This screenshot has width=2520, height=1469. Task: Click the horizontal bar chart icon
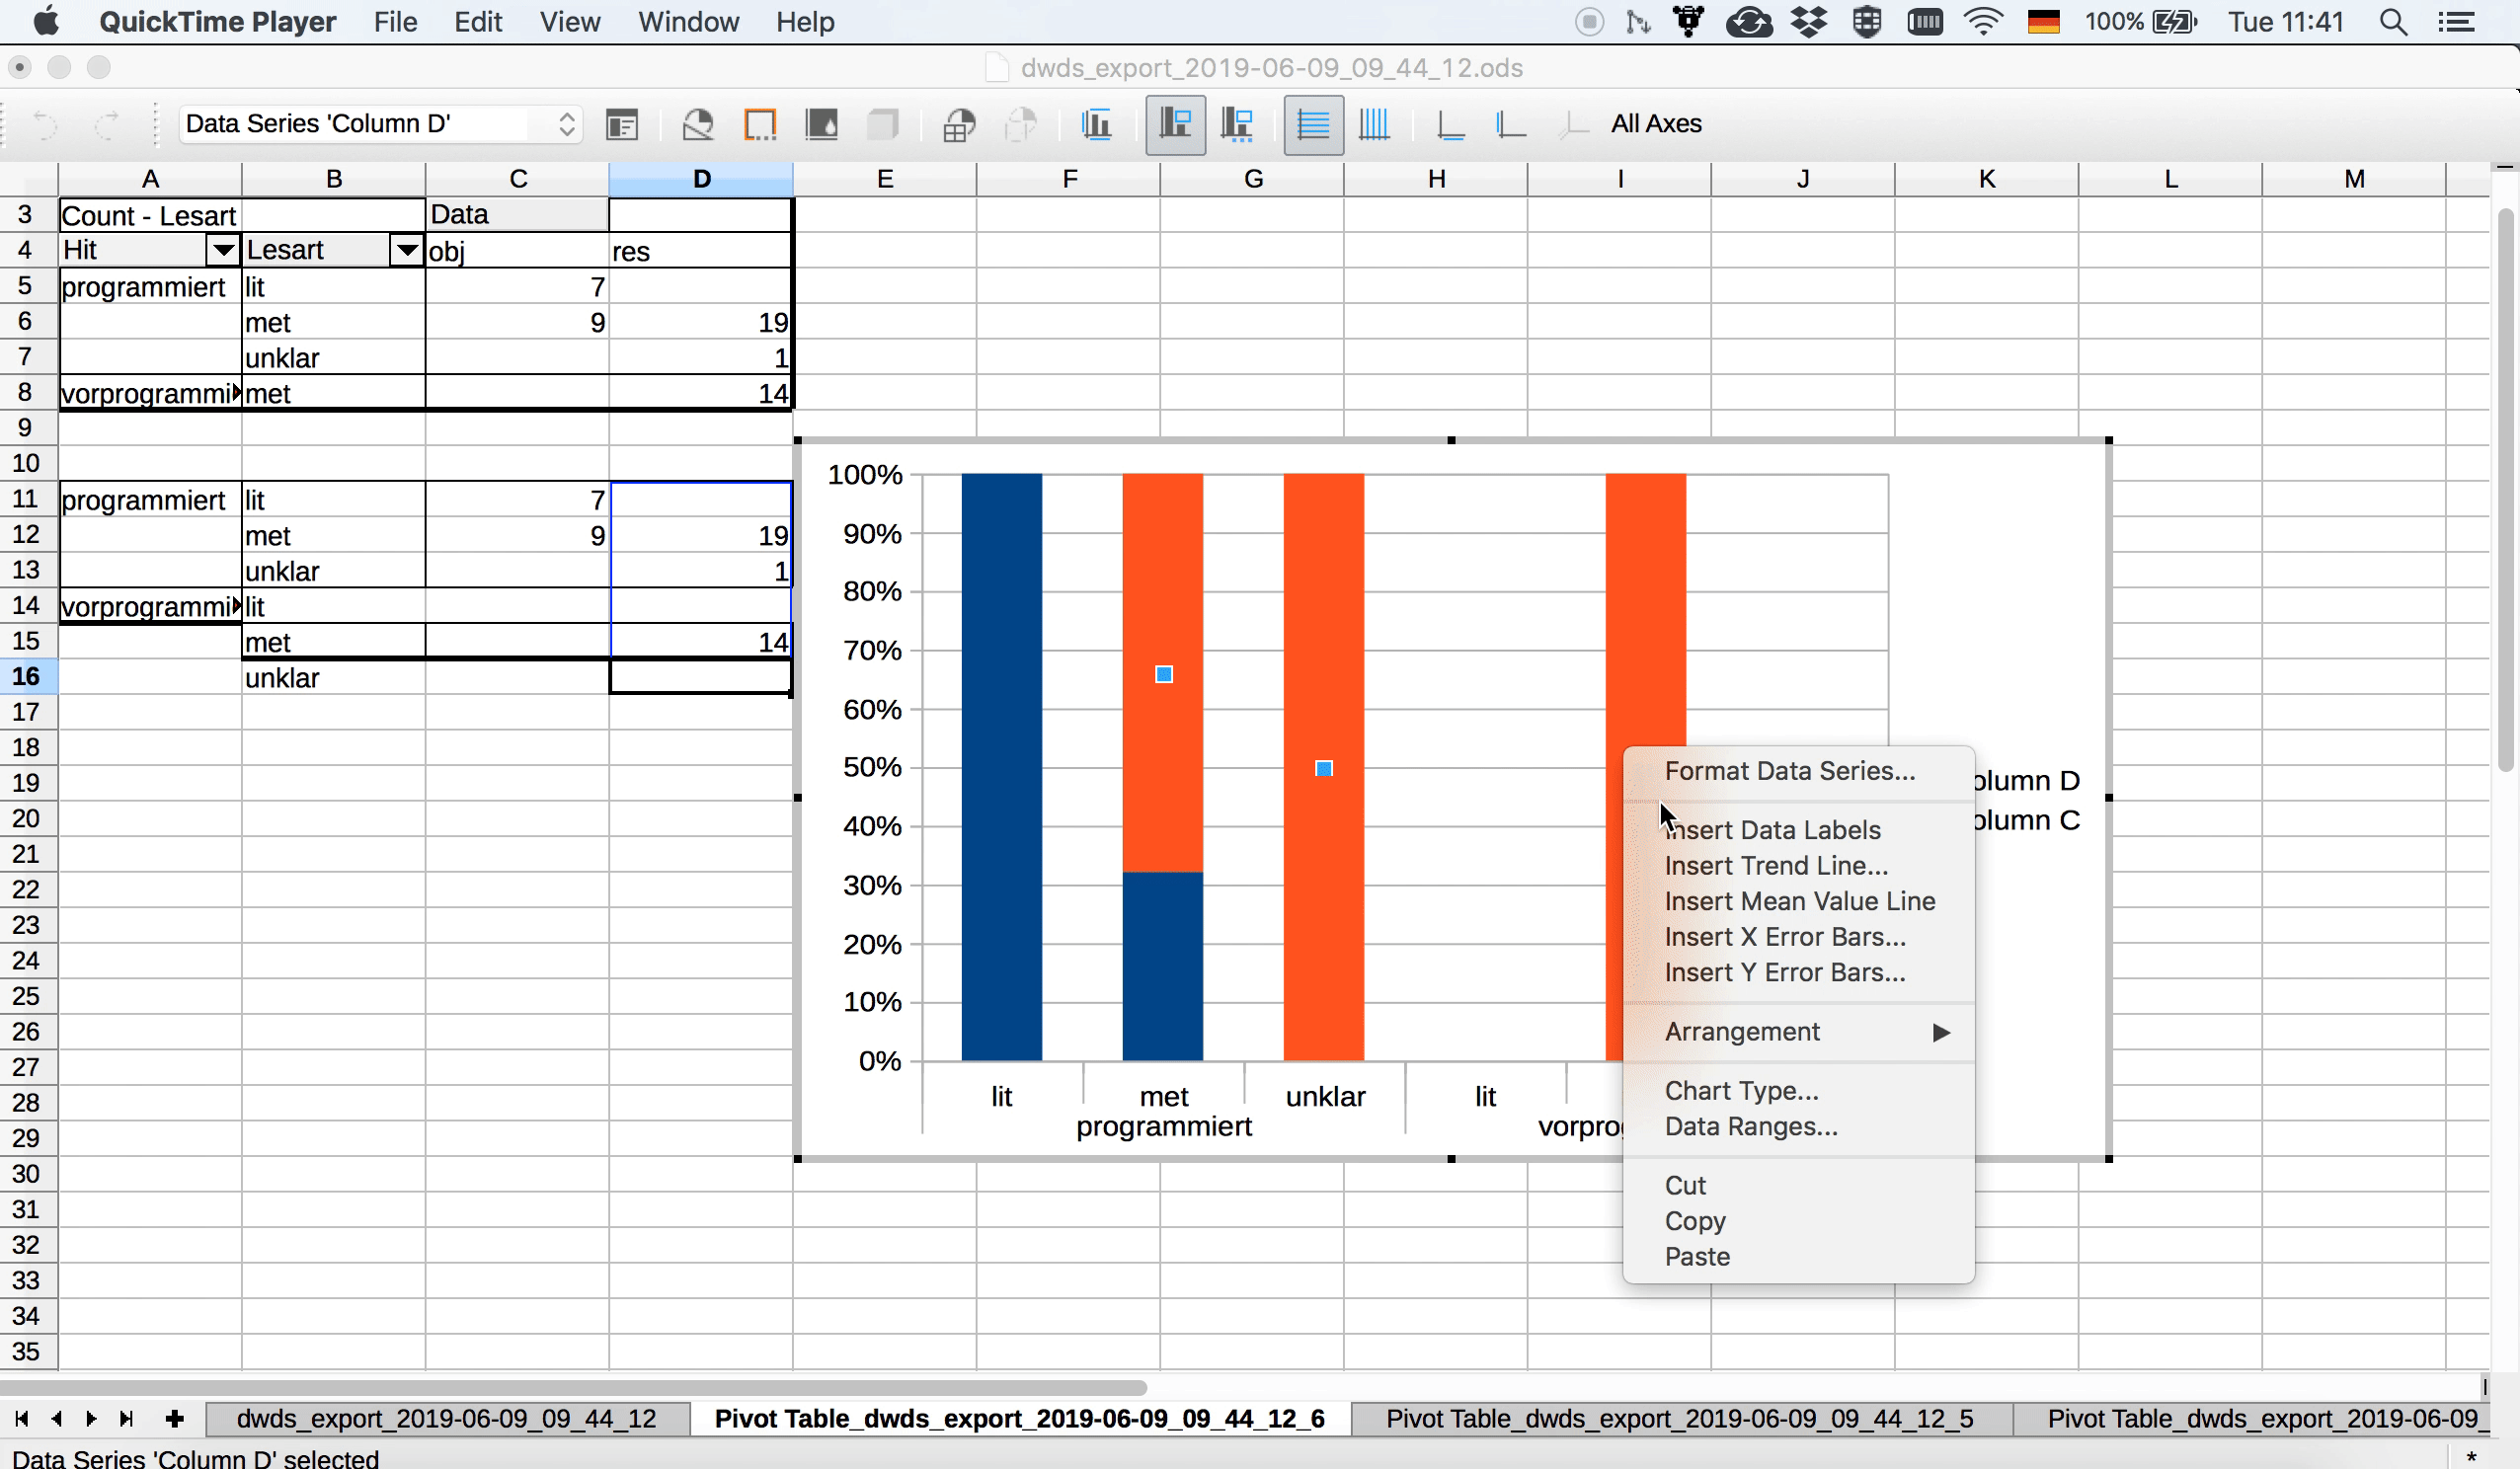(x=1313, y=124)
